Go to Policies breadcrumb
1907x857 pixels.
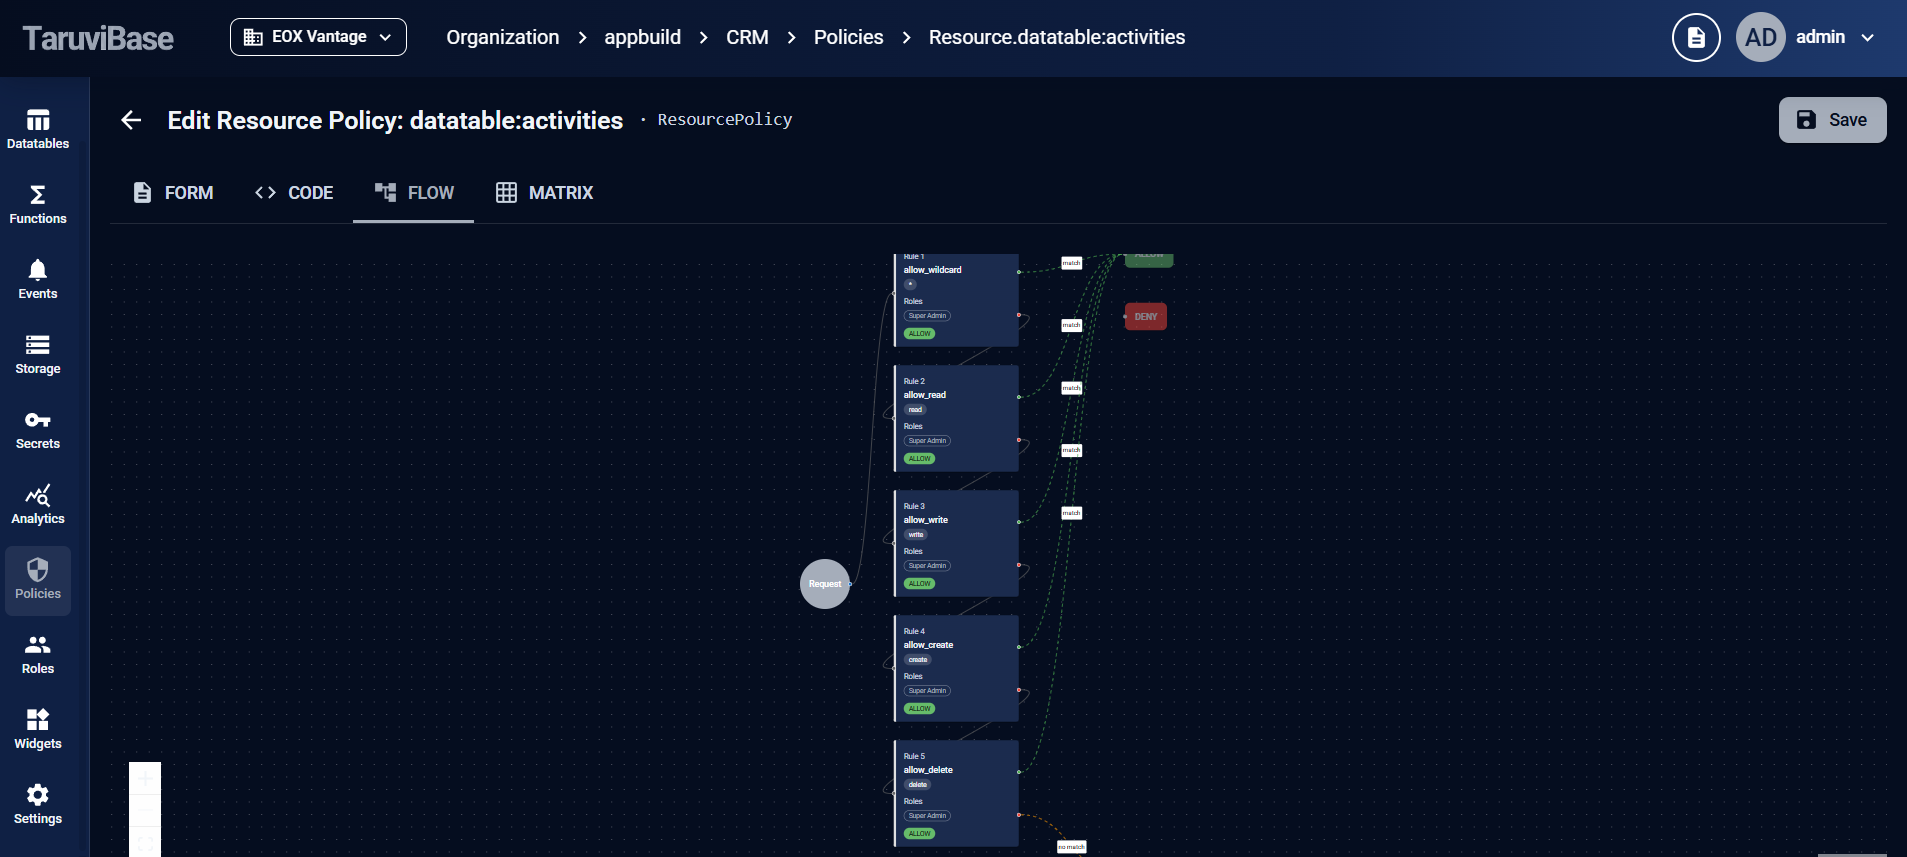[848, 37]
